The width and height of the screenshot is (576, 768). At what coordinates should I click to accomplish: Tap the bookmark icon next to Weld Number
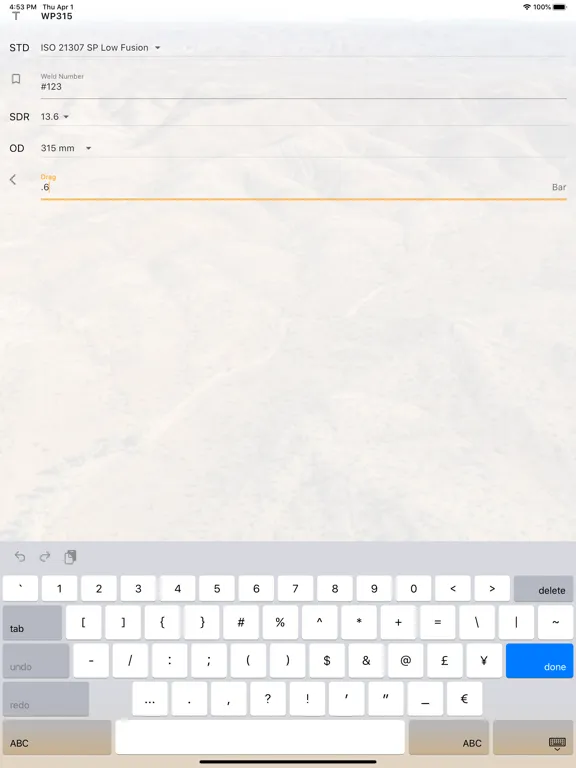[x=16, y=79]
